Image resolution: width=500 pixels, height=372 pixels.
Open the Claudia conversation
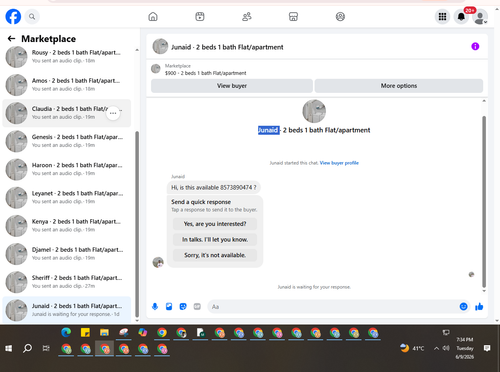(x=67, y=113)
